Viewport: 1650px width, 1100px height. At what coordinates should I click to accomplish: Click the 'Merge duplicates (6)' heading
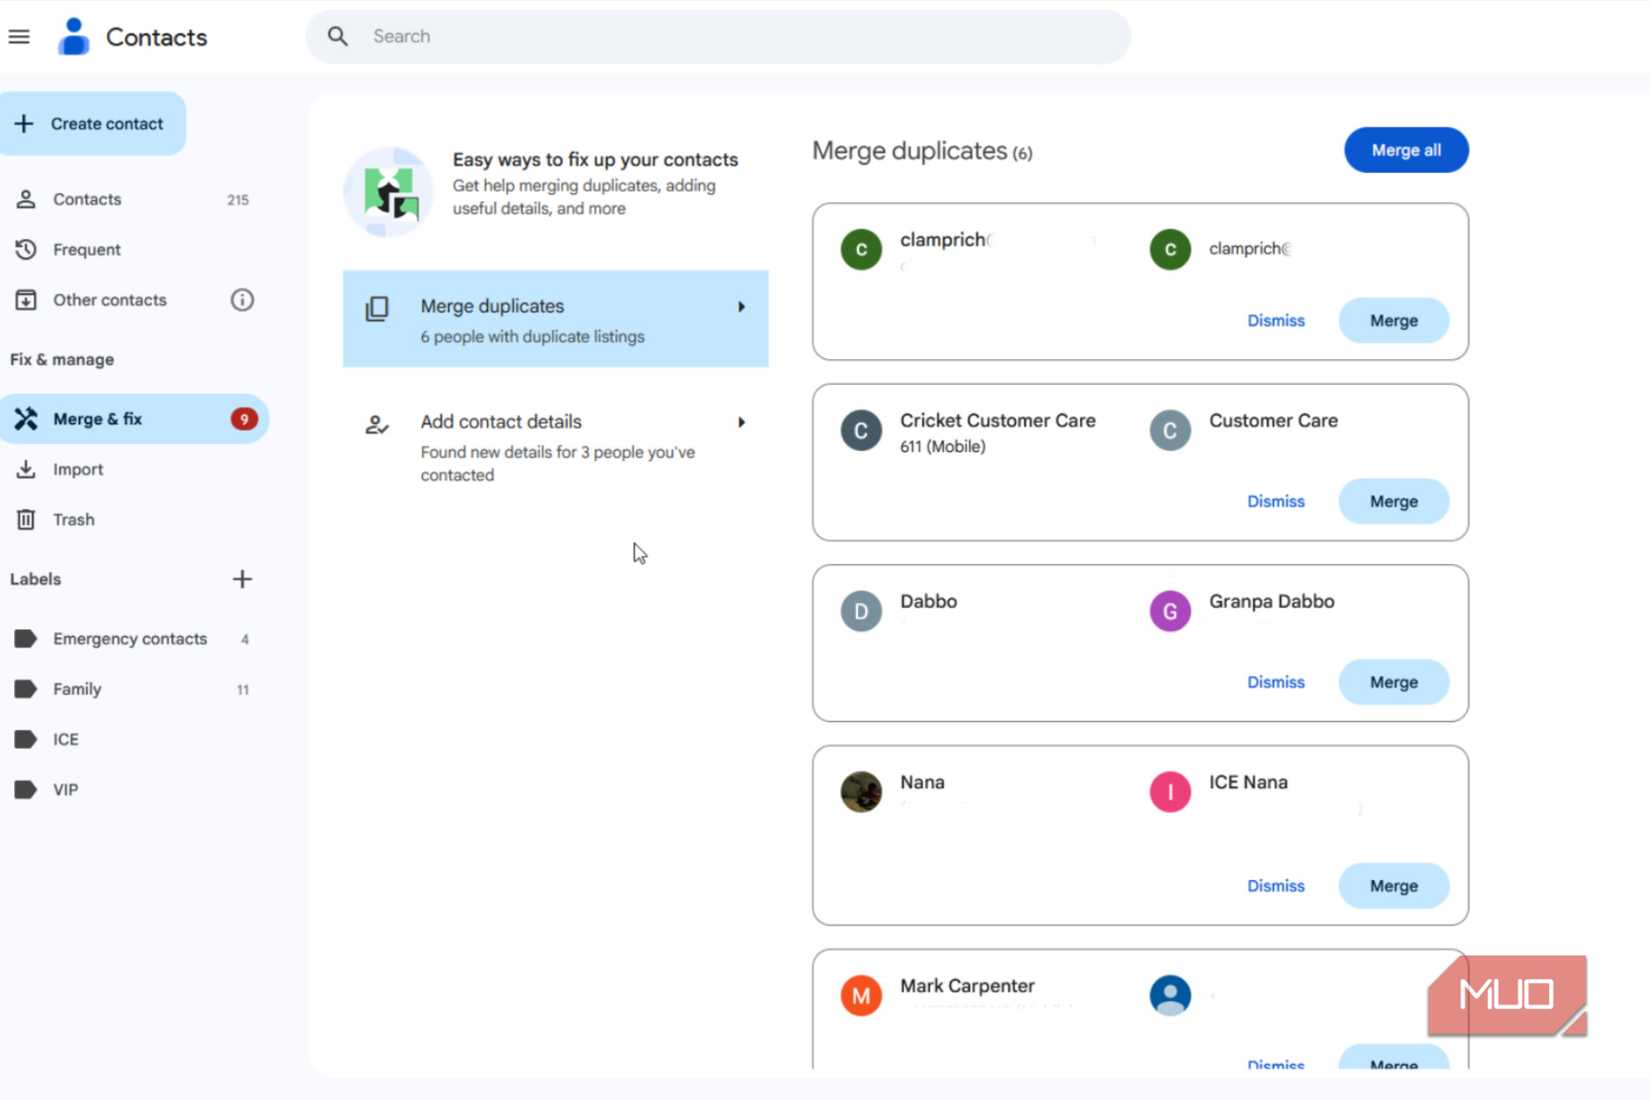tap(922, 151)
